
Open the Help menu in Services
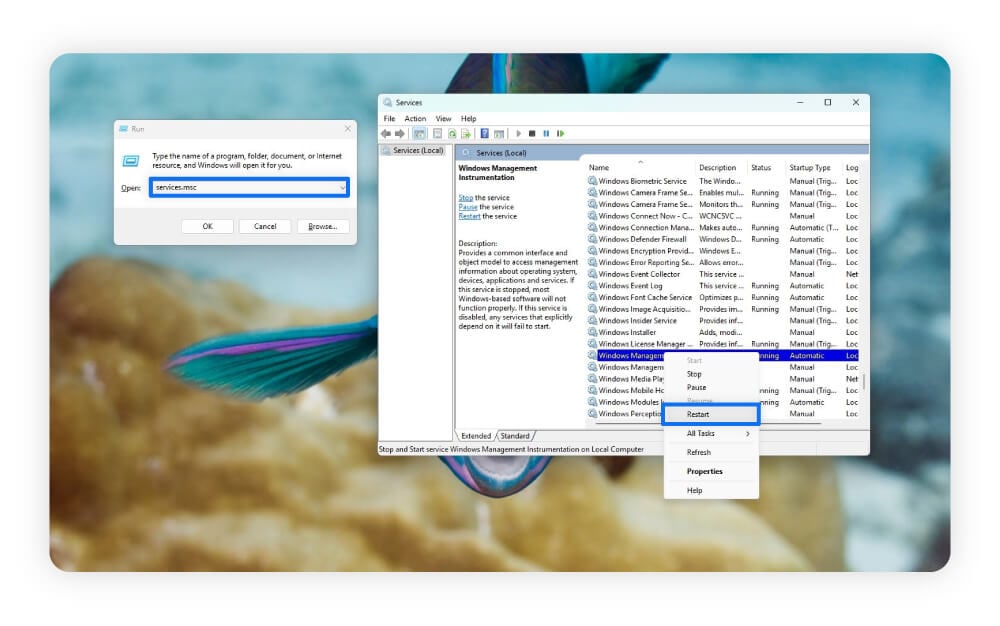click(469, 119)
